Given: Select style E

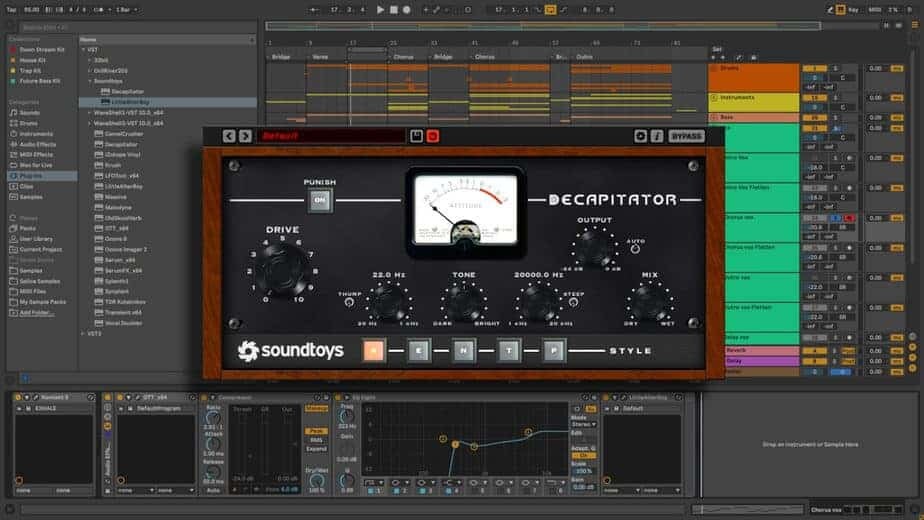Looking at the screenshot, I should coord(419,351).
